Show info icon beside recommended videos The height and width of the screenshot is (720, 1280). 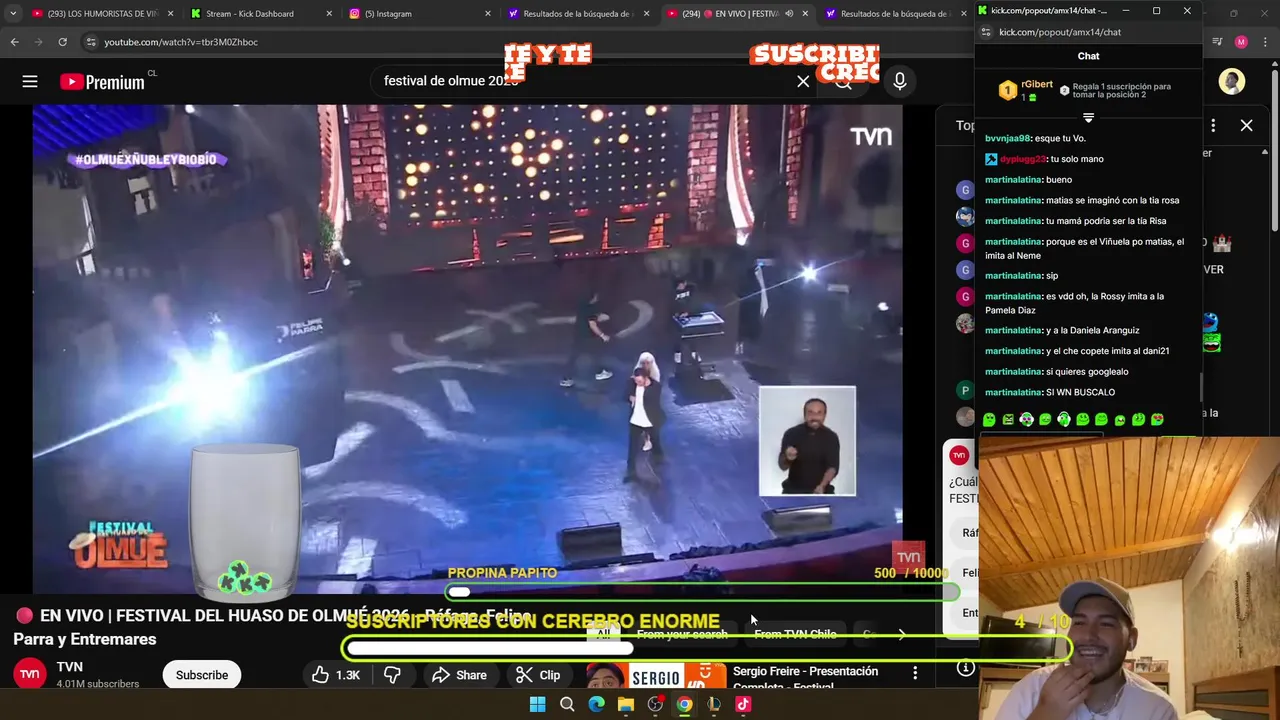[965, 668]
